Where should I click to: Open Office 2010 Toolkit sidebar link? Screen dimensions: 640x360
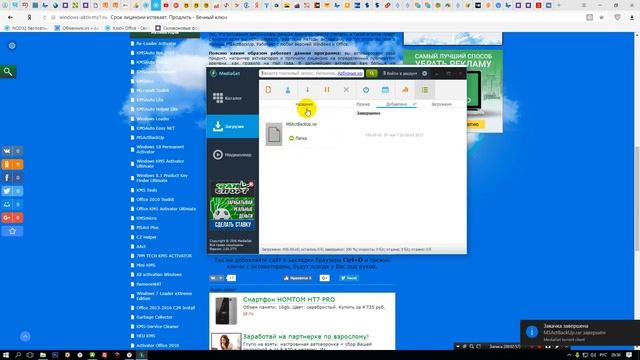point(155,199)
